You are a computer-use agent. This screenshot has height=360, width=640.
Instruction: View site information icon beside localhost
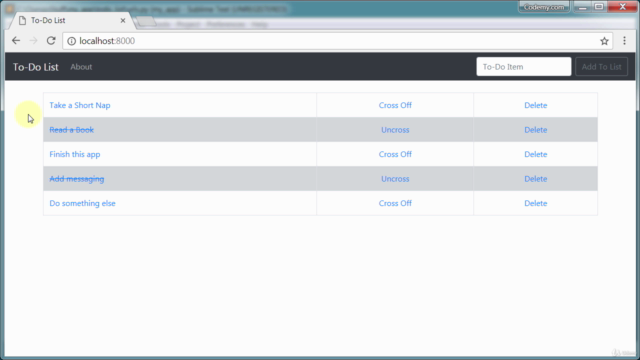pos(71,41)
